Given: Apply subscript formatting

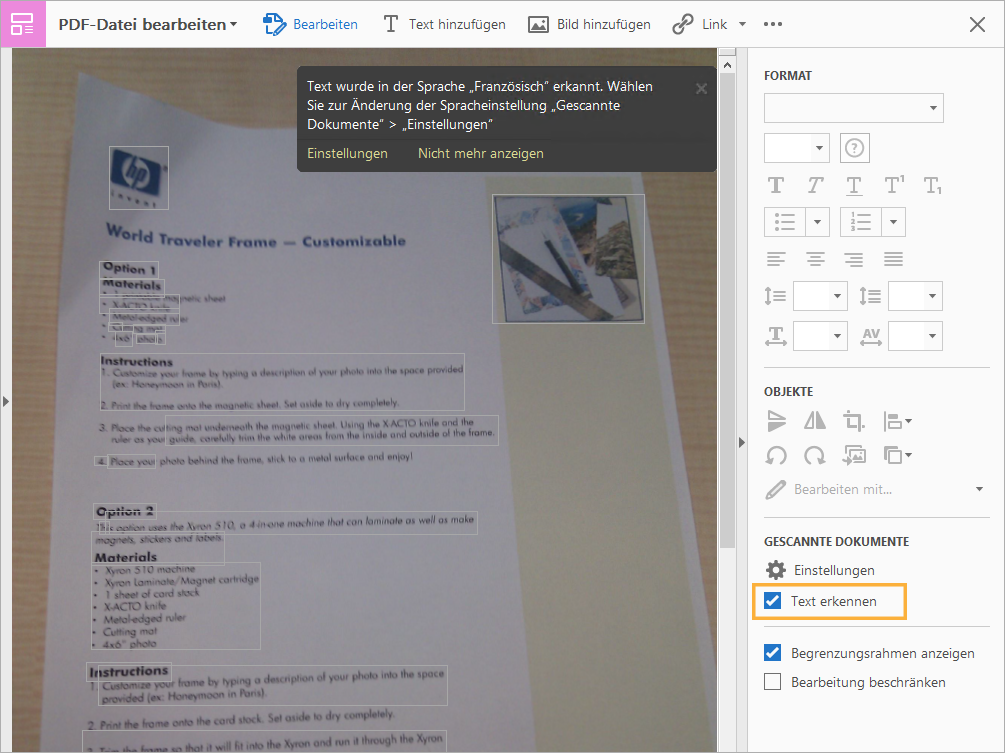Looking at the screenshot, I should 932,186.
